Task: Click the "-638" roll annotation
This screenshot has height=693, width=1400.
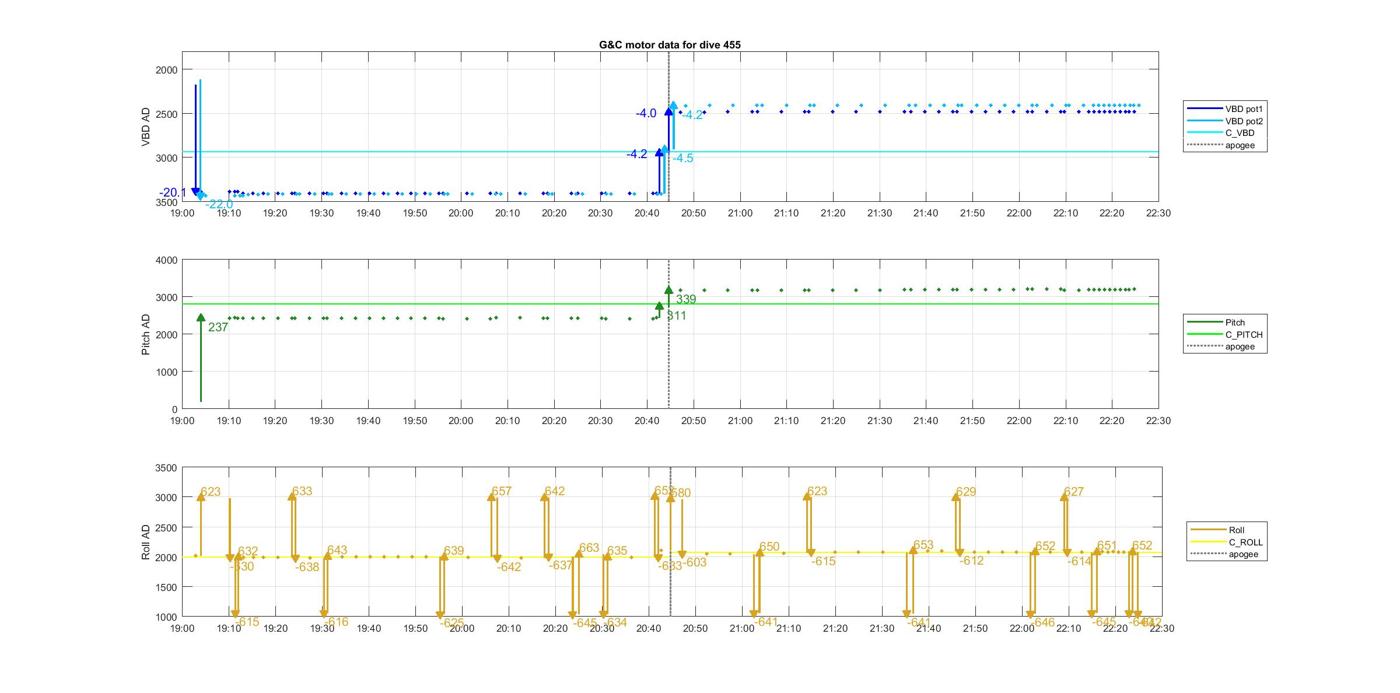Action: [x=307, y=567]
